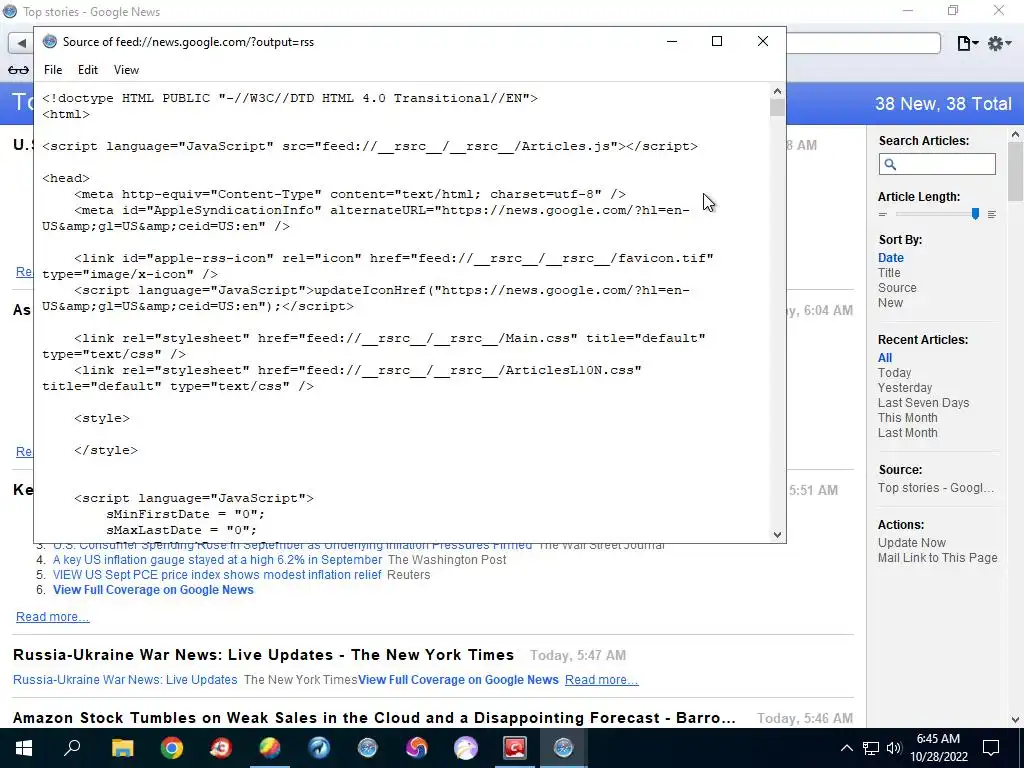Show hidden system tray icons
The width and height of the screenshot is (1024, 768).
coord(846,748)
